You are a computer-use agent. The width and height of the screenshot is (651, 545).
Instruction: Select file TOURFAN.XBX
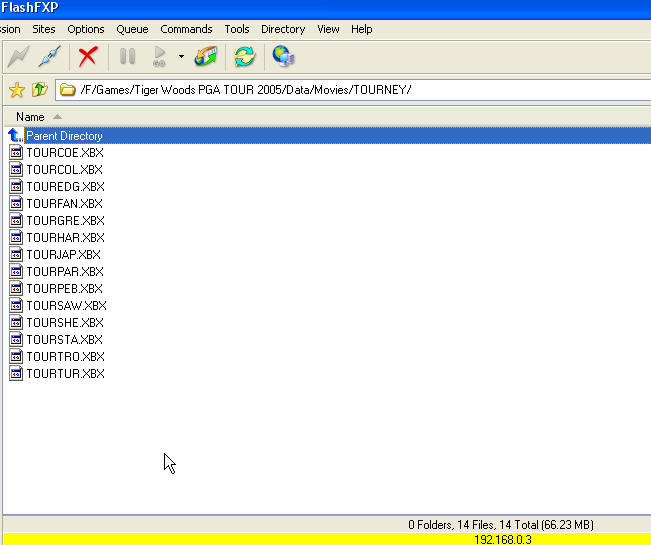(x=64, y=204)
